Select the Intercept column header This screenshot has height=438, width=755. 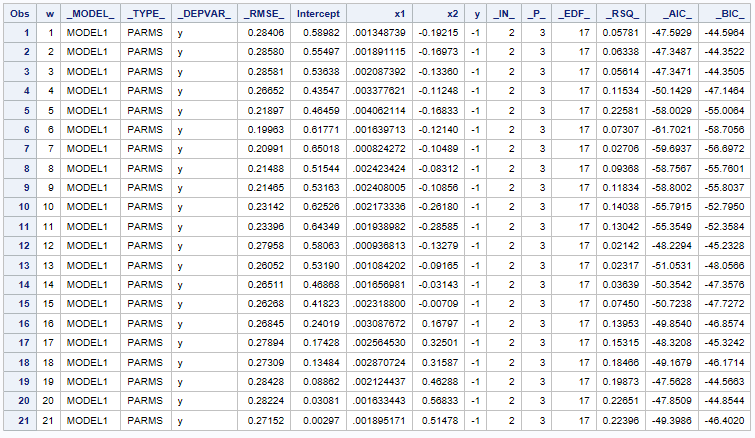tap(320, 16)
